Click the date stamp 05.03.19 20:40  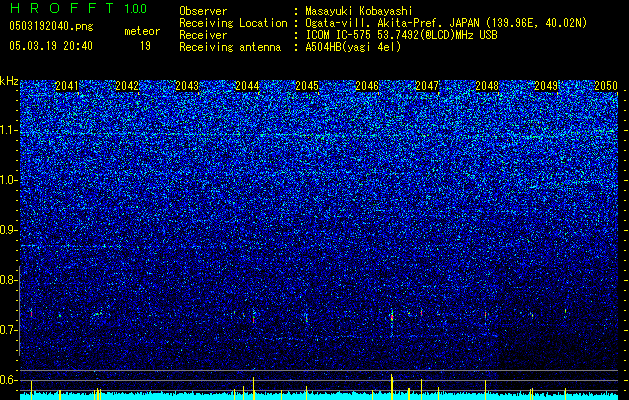click(51, 46)
